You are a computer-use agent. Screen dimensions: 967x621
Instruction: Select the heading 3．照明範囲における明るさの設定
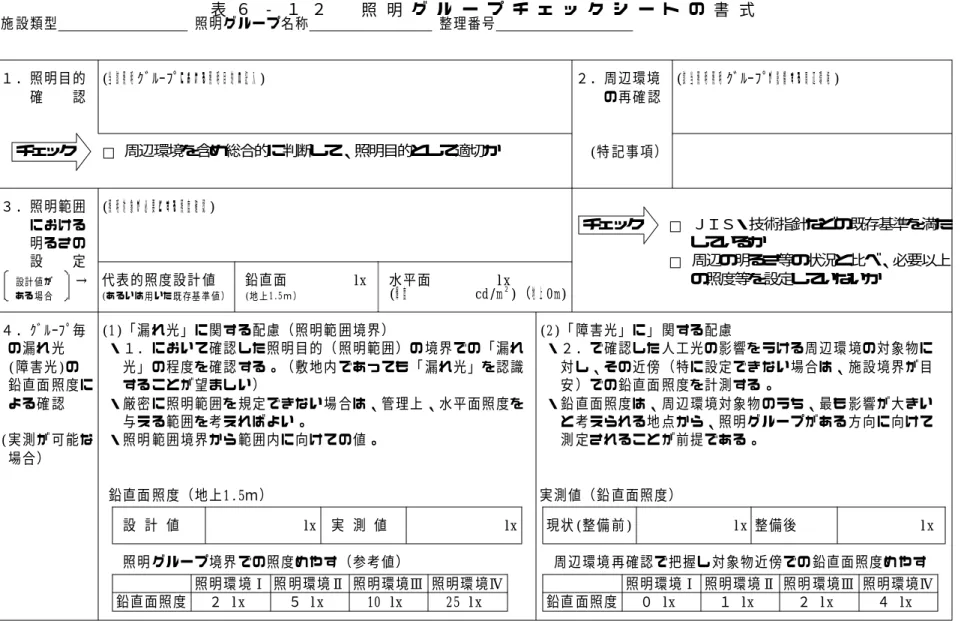[x=44, y=234]
